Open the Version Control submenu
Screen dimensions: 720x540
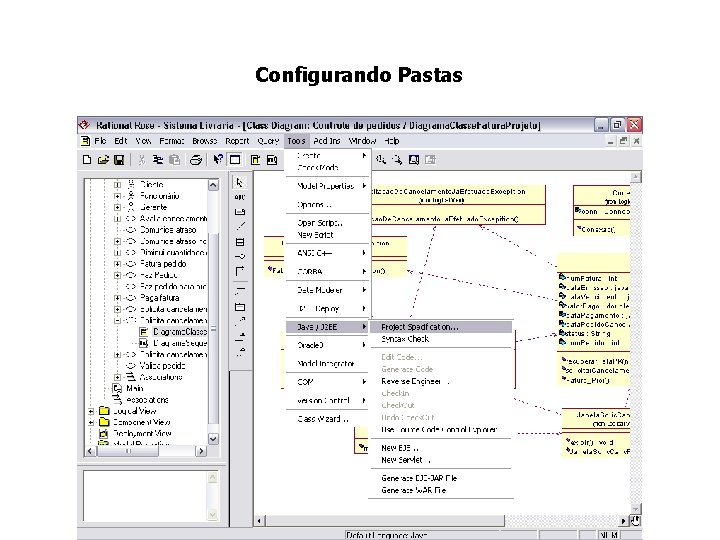point(328,400)
